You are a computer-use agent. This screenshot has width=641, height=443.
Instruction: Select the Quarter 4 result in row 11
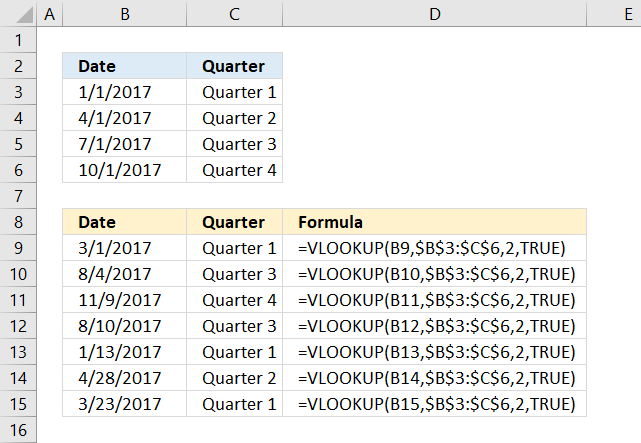click(234, 300)
